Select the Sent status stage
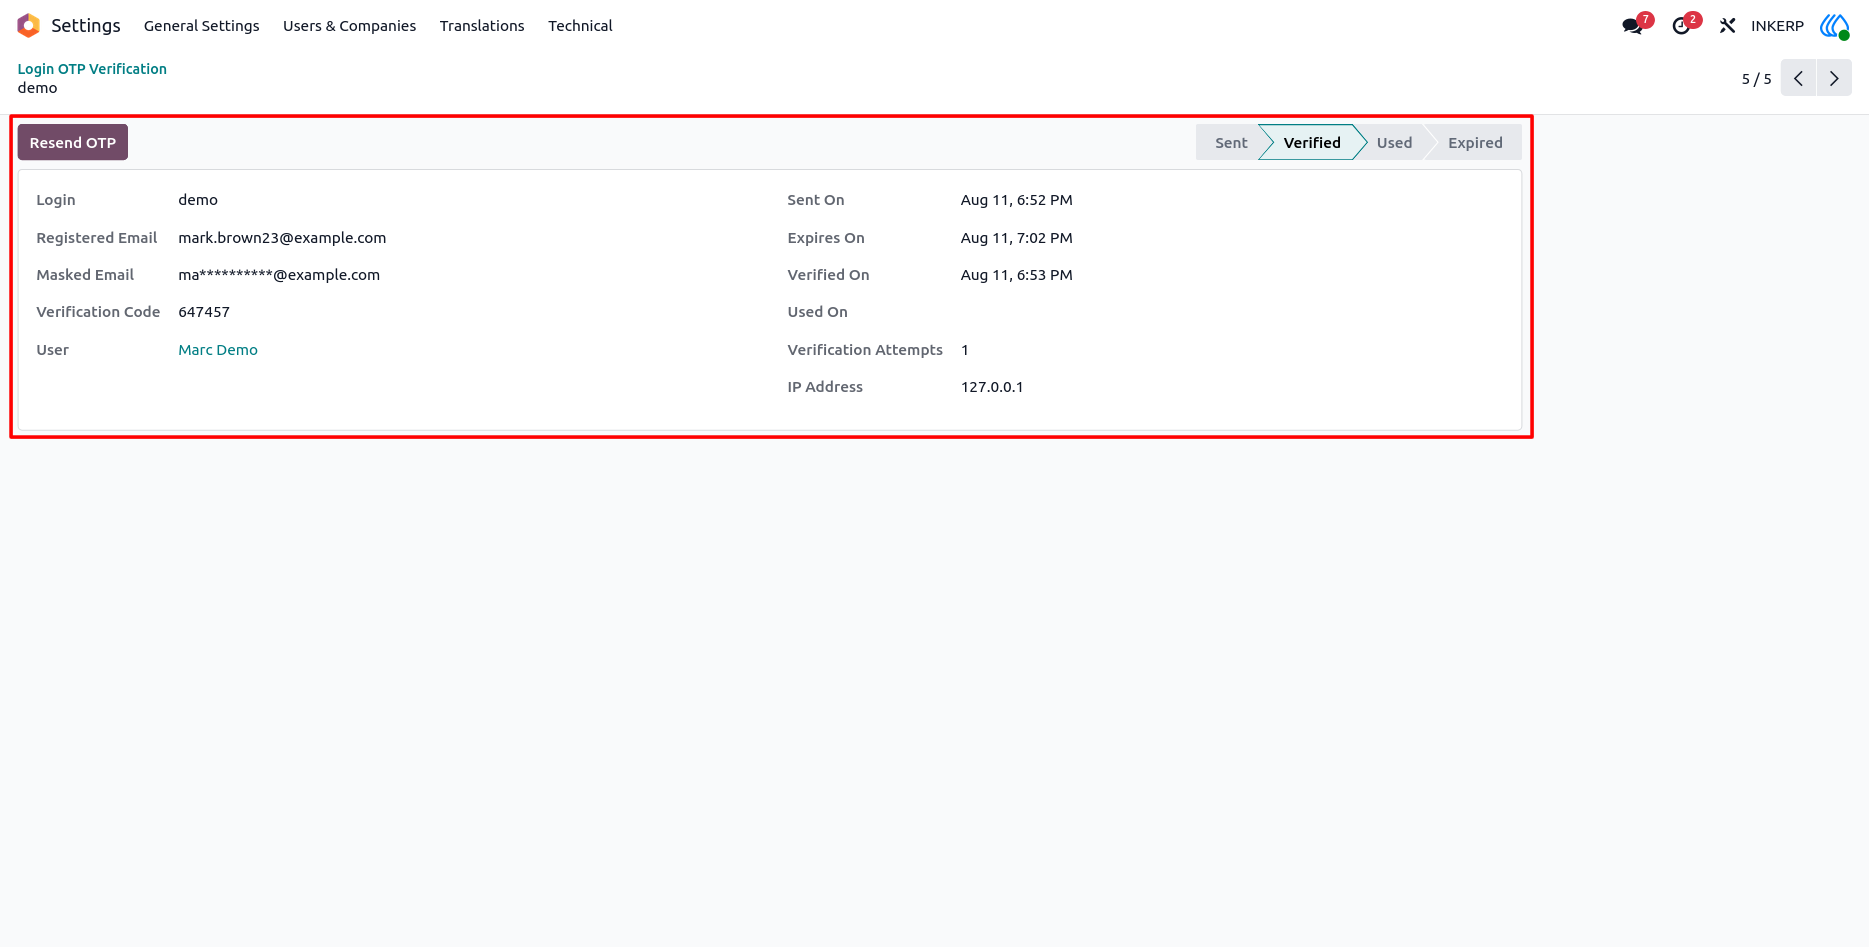Image resolution: width=1870 pixels, height=947 pixels. (1230, 143)
